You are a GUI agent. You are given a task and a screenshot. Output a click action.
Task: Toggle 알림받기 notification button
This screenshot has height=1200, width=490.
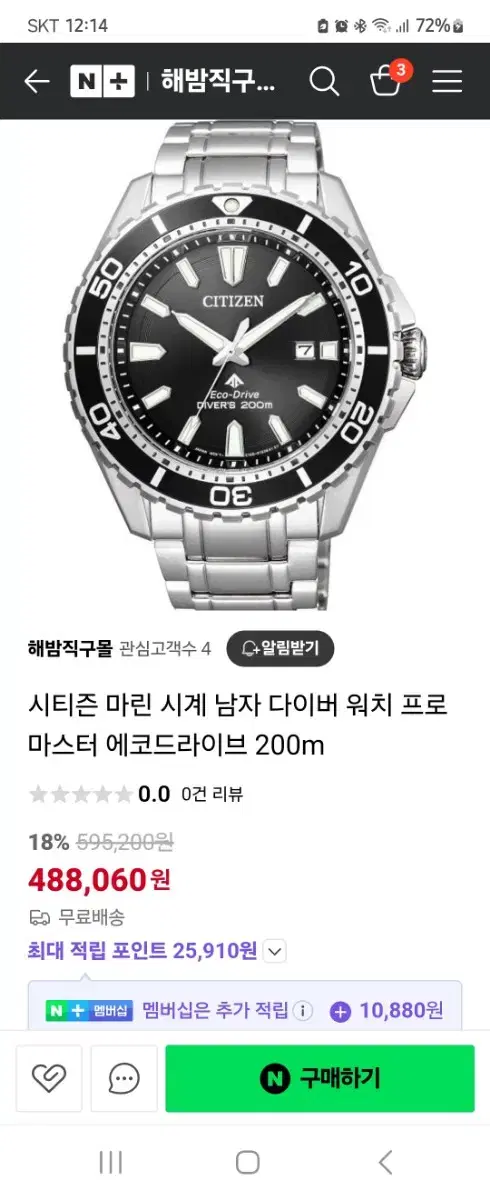pos(280,649)
